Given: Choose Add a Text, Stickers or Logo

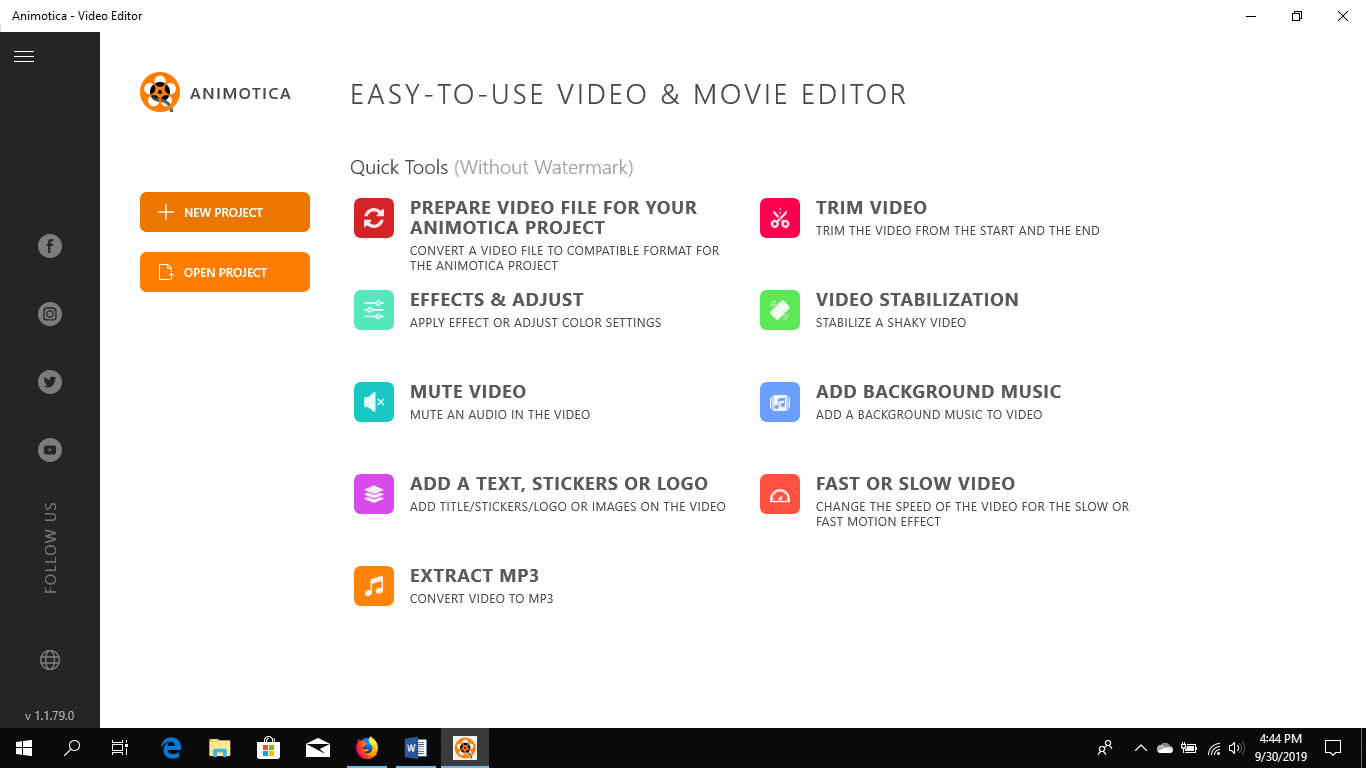Looking at the screenshot, I should tap(559, 483).
